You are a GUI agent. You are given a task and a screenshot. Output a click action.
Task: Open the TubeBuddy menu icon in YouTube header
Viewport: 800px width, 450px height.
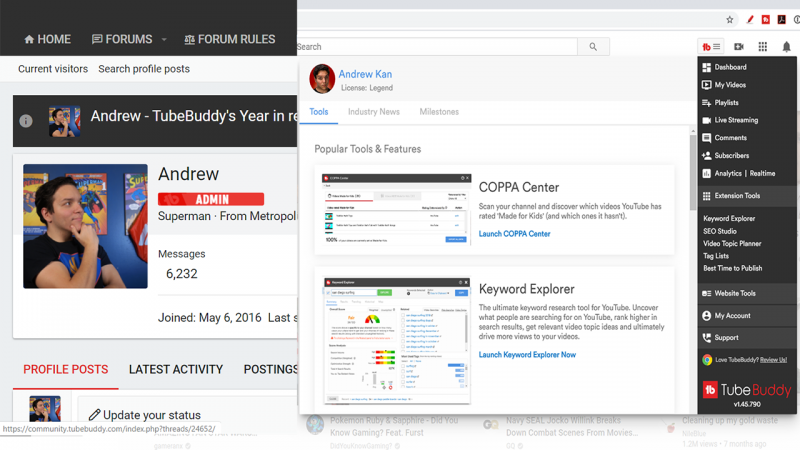(x=711, y=47)
